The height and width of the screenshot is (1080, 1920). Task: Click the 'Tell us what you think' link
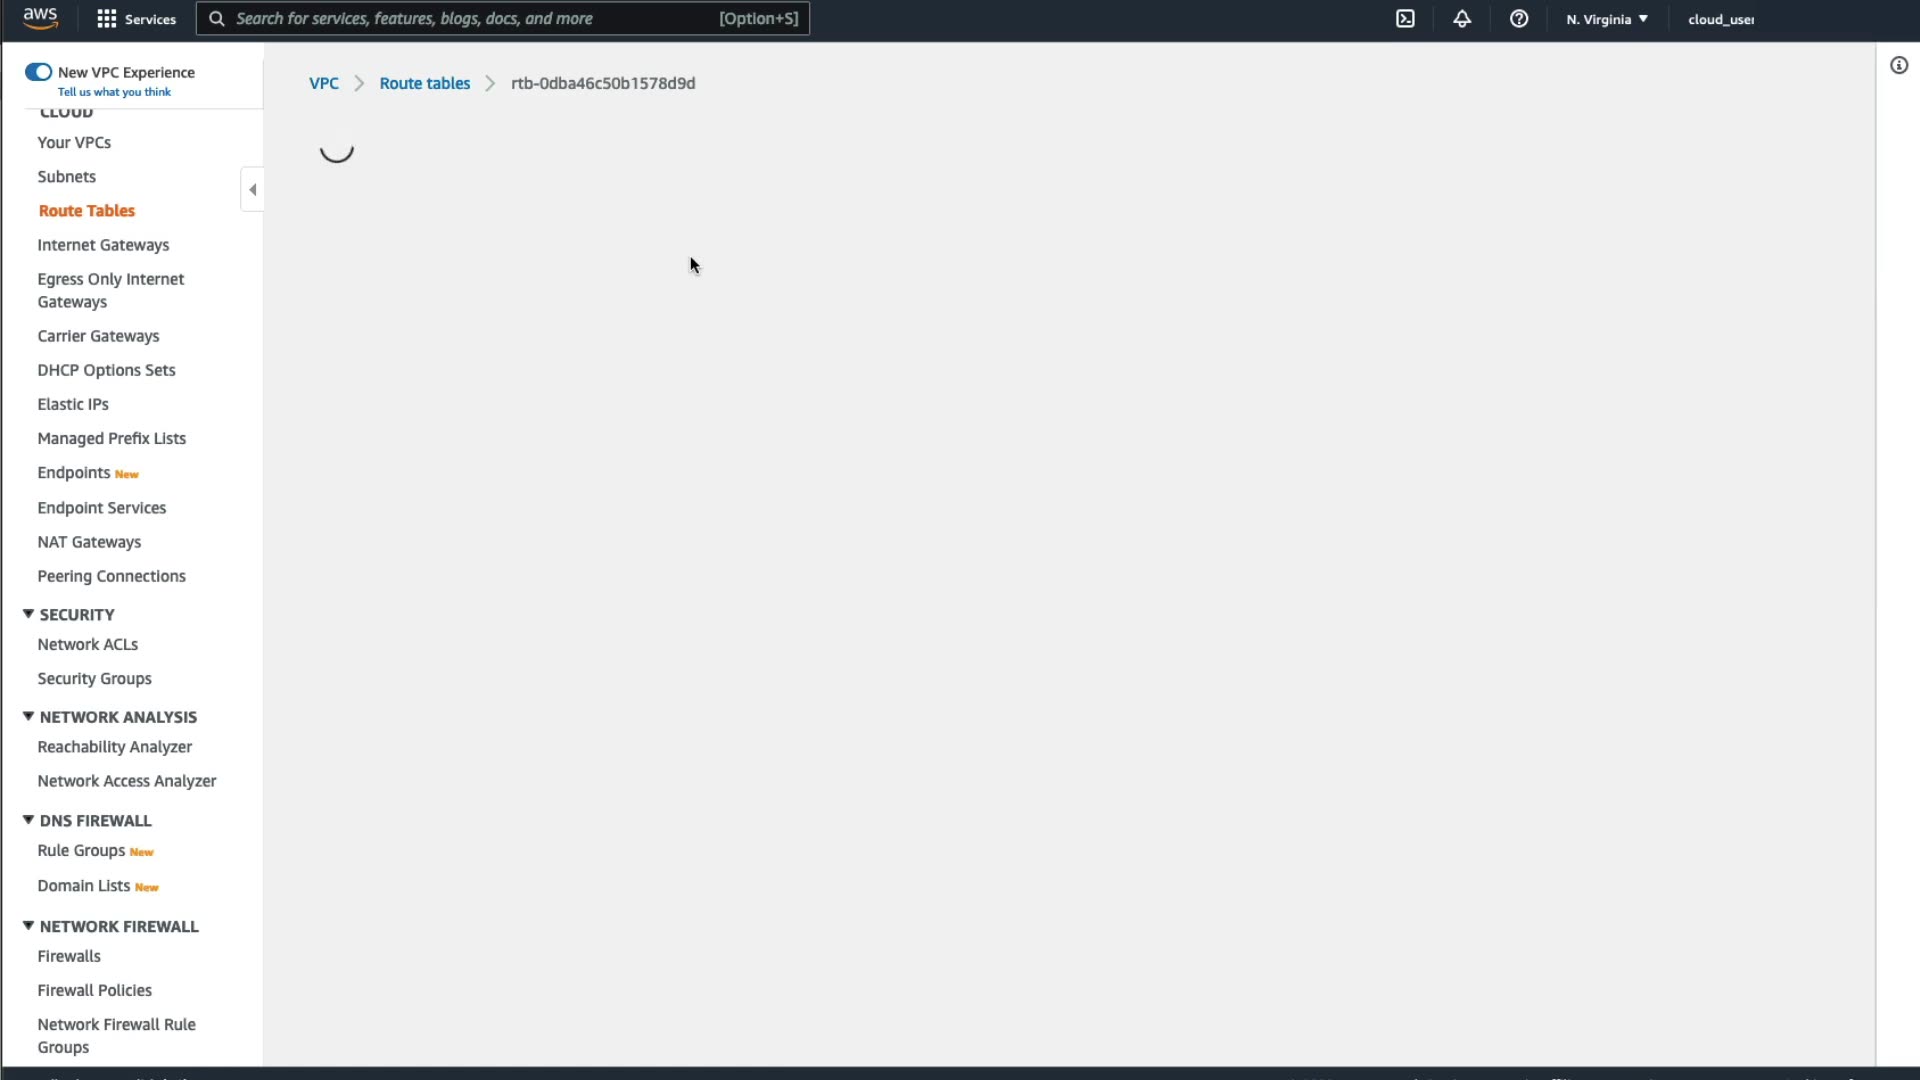tap(114, 92)
